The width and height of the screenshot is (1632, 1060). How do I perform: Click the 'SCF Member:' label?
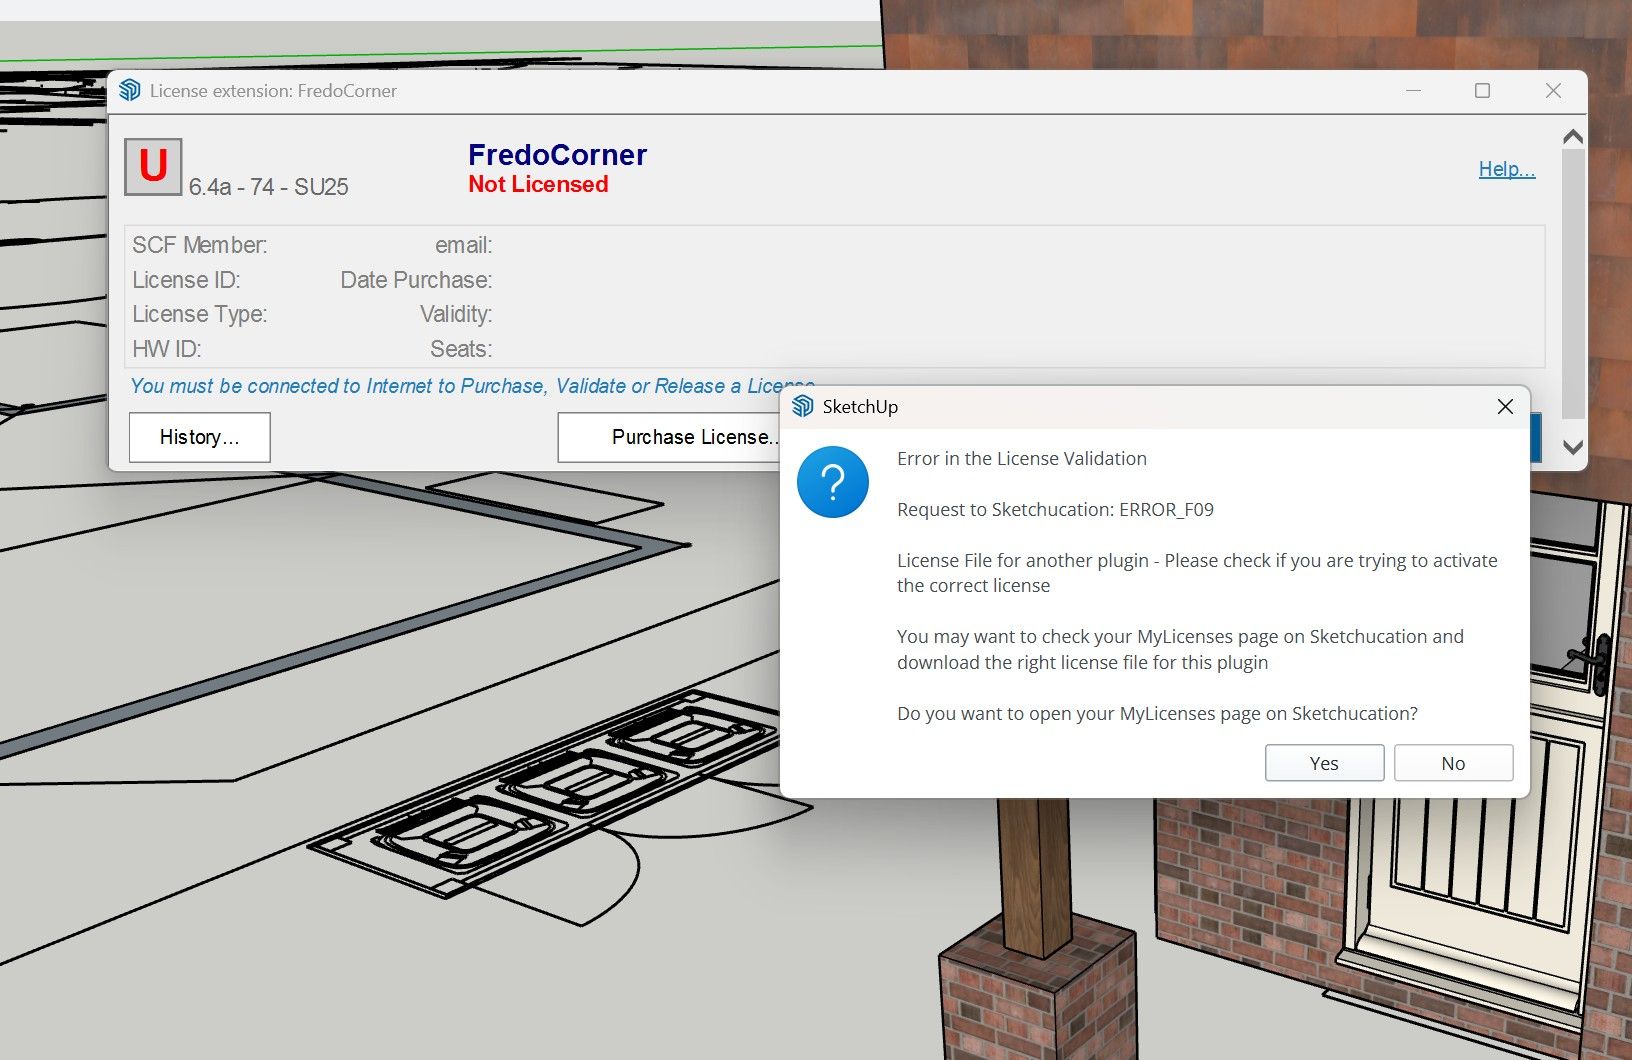tap(200, 245)
